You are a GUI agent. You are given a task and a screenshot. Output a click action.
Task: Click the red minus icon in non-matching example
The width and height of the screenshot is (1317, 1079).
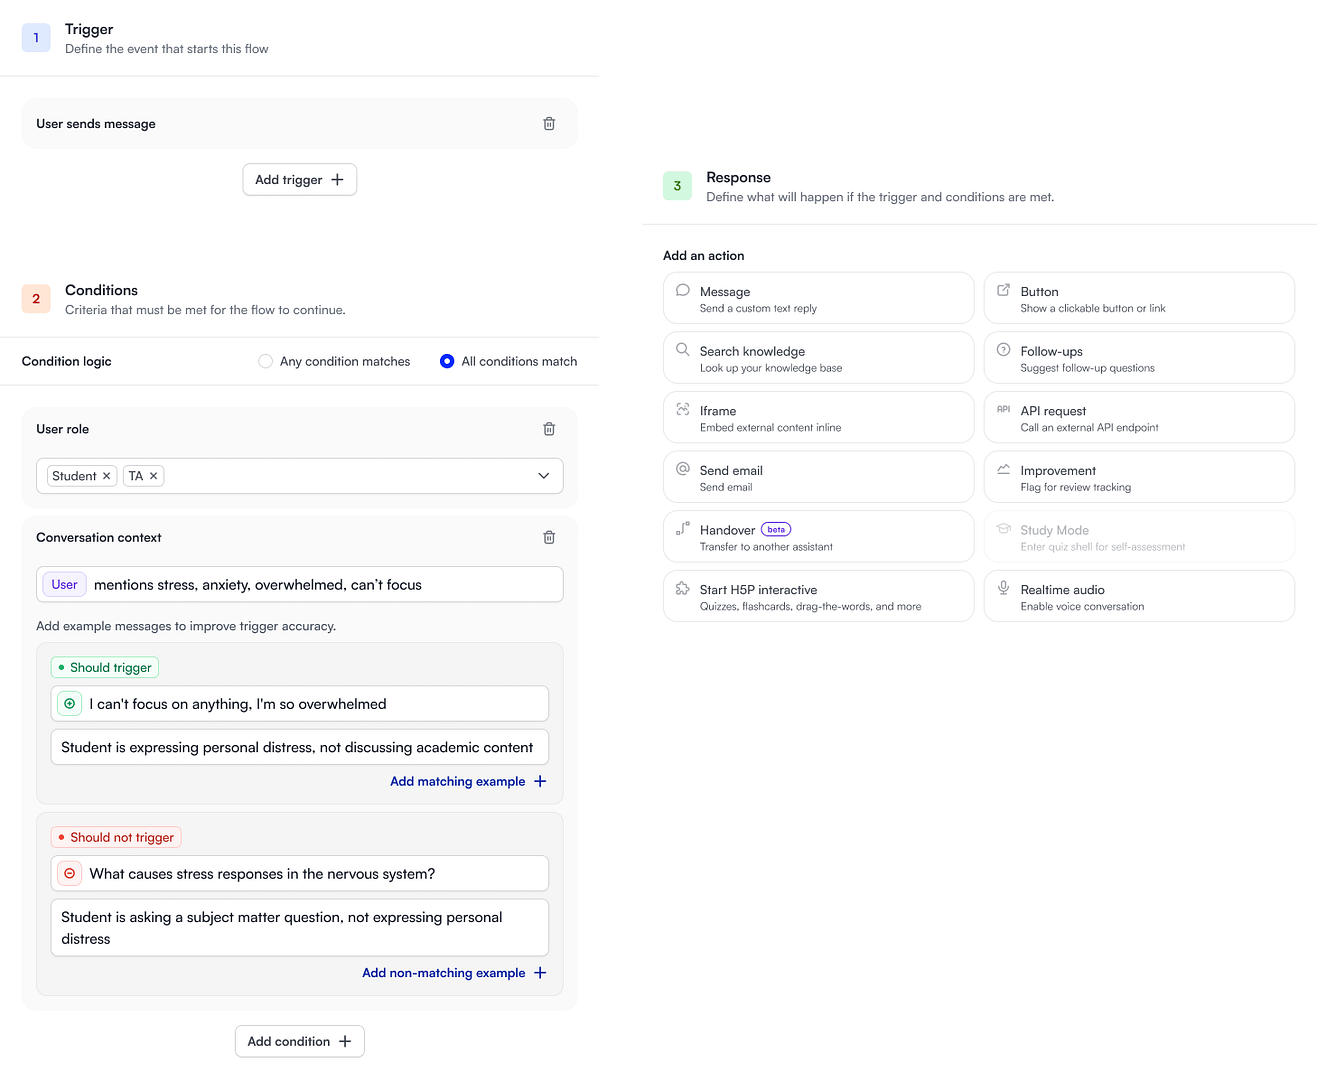pos(70,874)
